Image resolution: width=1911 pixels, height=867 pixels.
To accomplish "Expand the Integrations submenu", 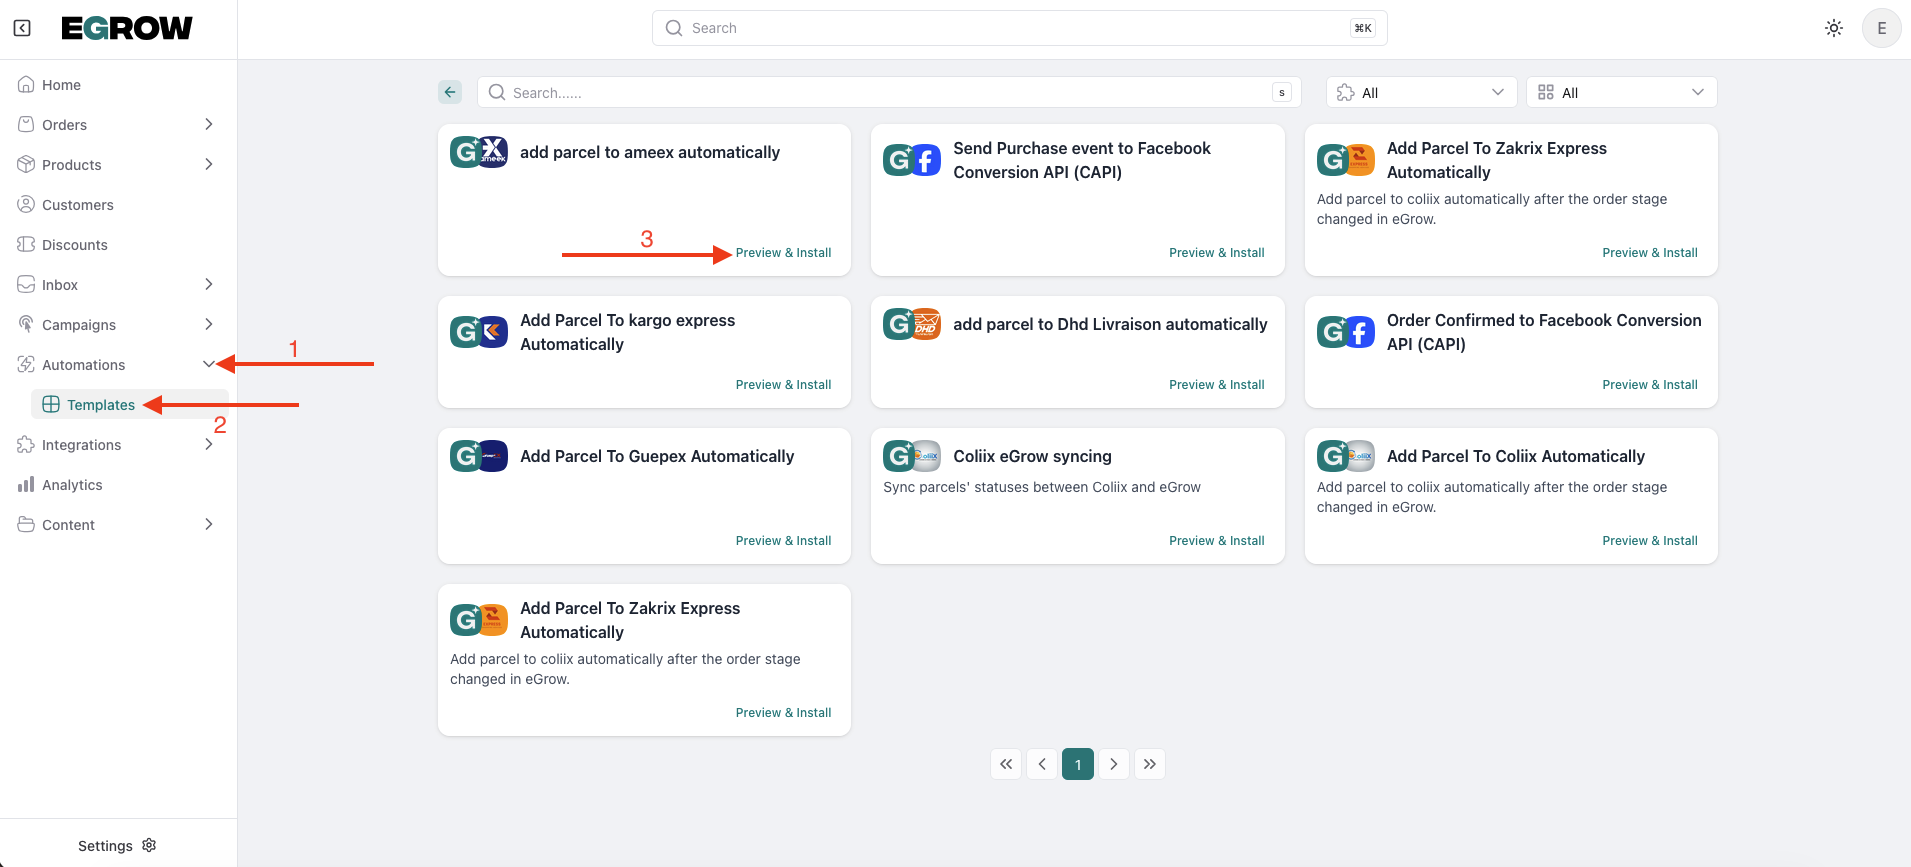I will pyautogui.click(x=208, y=444).
